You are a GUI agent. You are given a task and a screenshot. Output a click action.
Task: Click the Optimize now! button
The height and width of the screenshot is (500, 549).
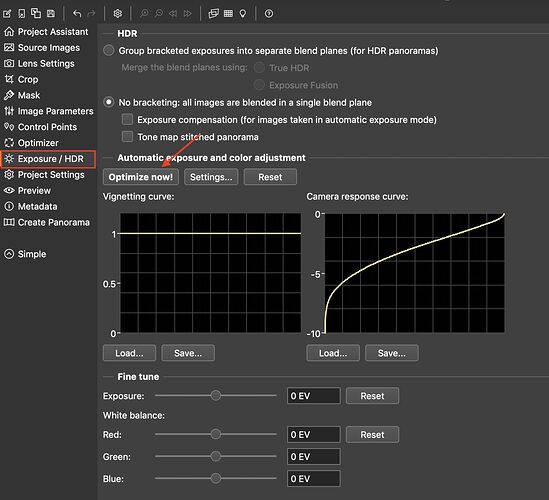[141, 177]
